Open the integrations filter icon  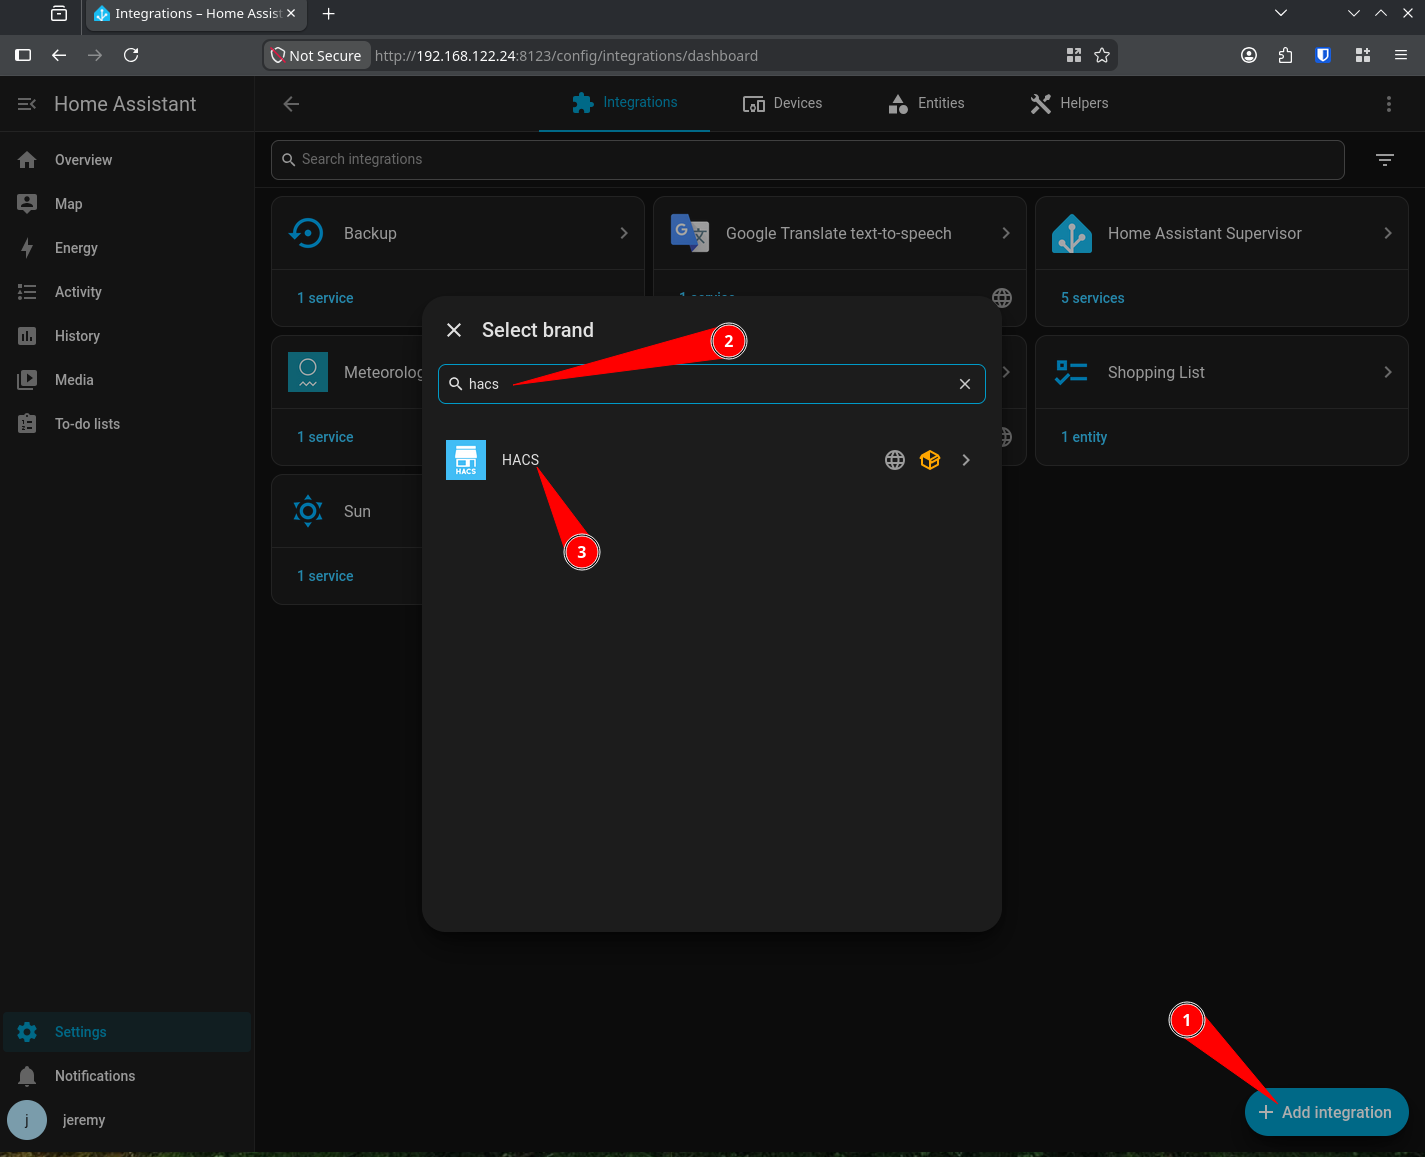[1385, 160]
